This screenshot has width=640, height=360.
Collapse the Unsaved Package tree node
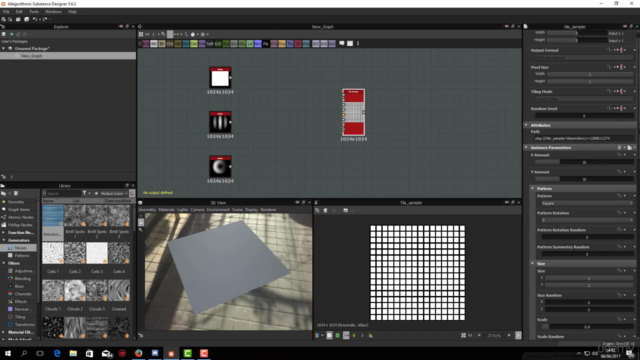(x=4, y=49)
